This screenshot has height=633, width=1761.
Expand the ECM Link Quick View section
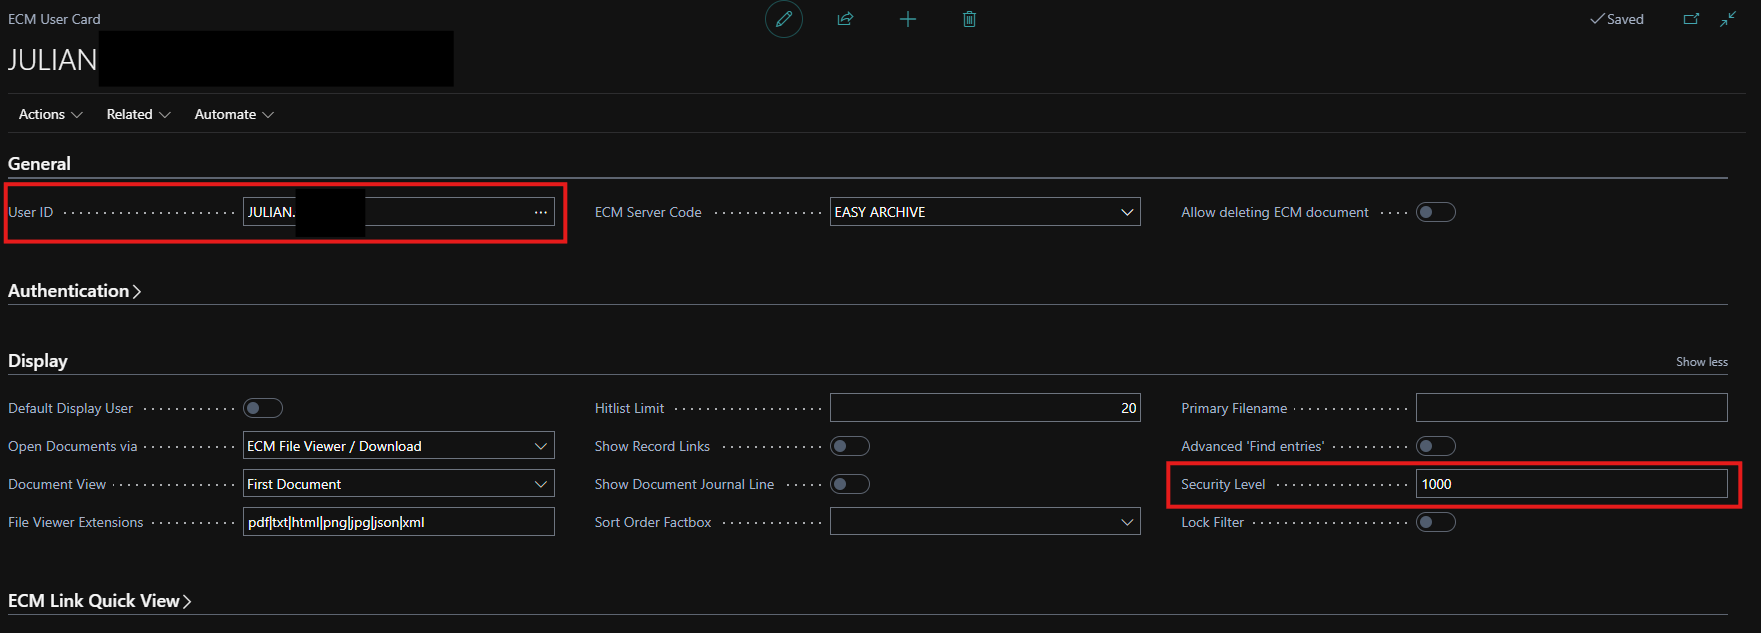coord(99,601)
